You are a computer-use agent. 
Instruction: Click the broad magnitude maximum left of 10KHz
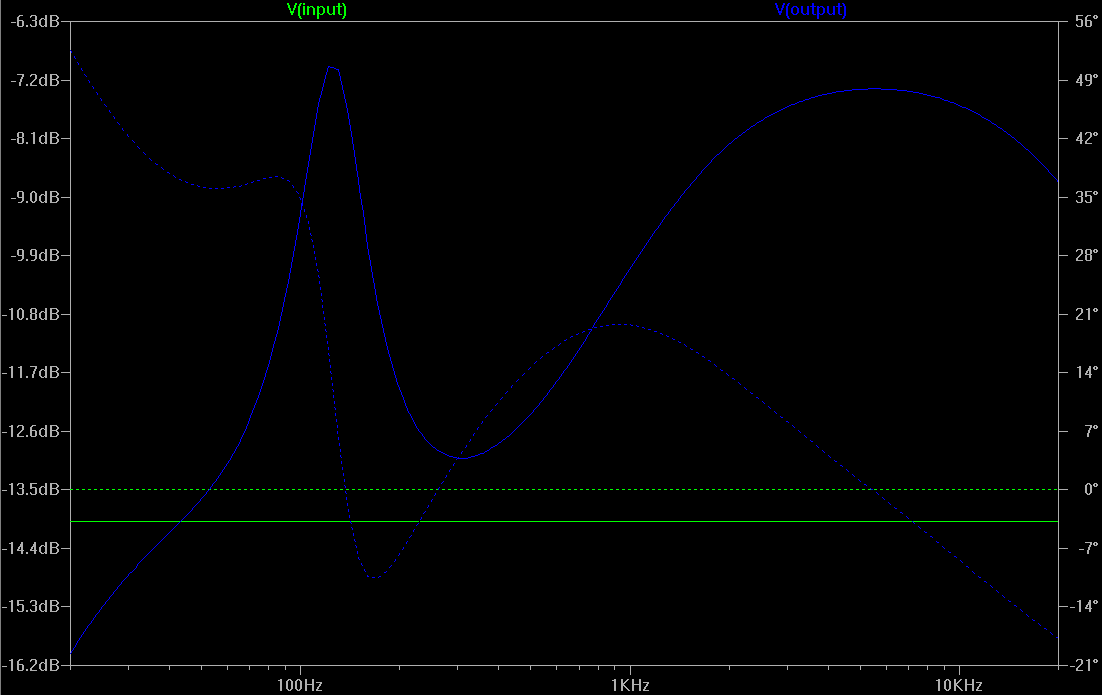[x=874, y=89]
